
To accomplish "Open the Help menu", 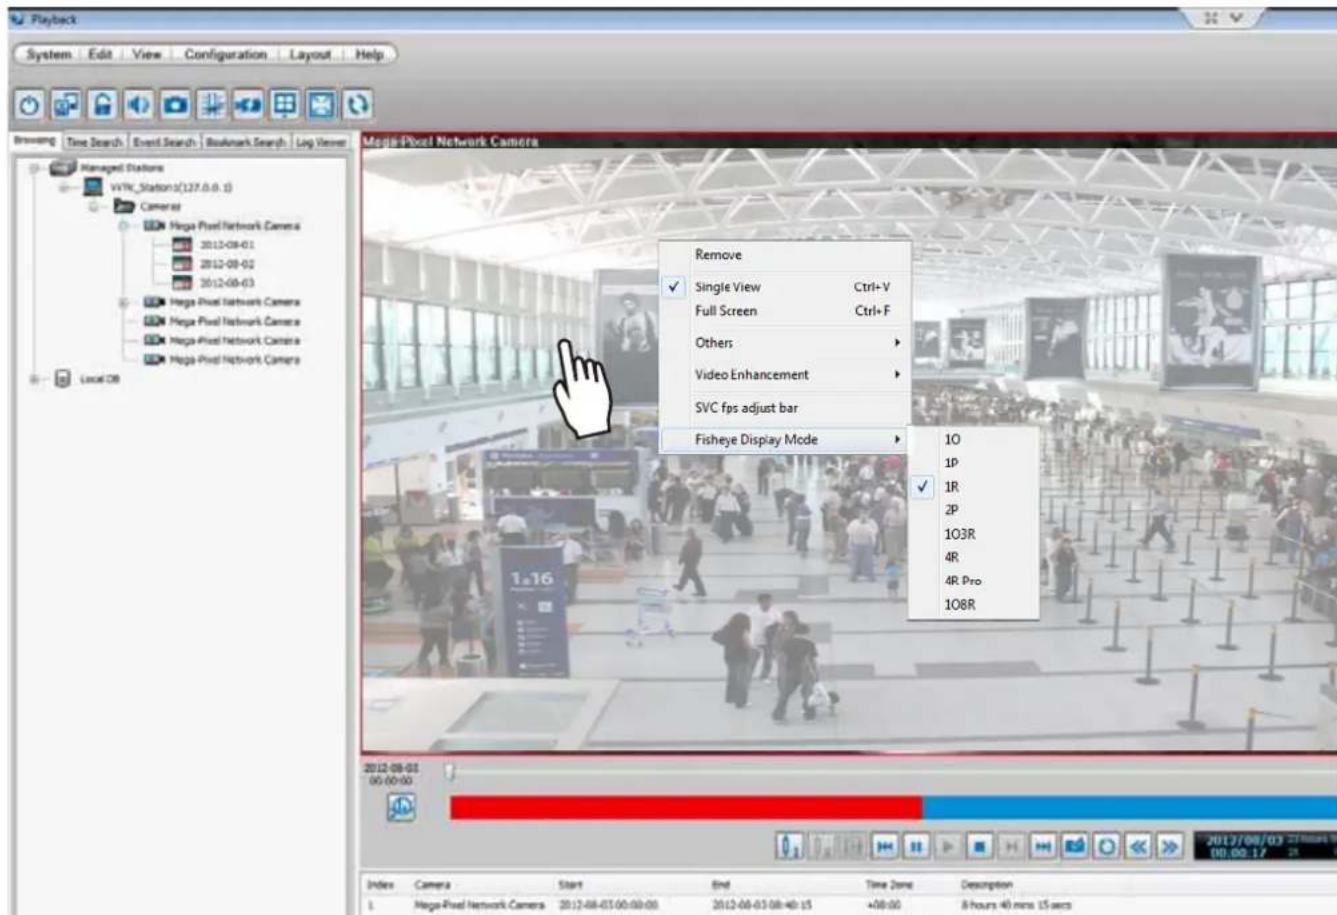I will coord(369,54).
